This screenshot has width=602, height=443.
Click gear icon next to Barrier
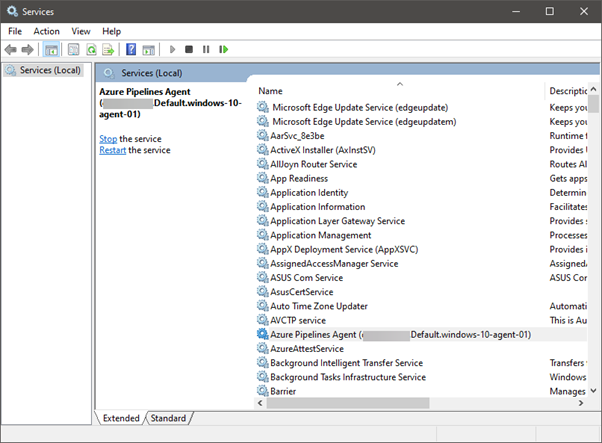[x=263, y=391]
